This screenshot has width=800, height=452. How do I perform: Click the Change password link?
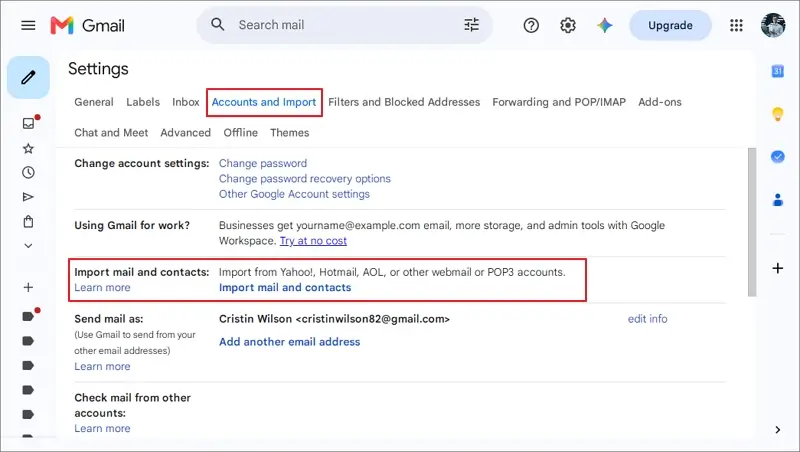click(263, 163)
